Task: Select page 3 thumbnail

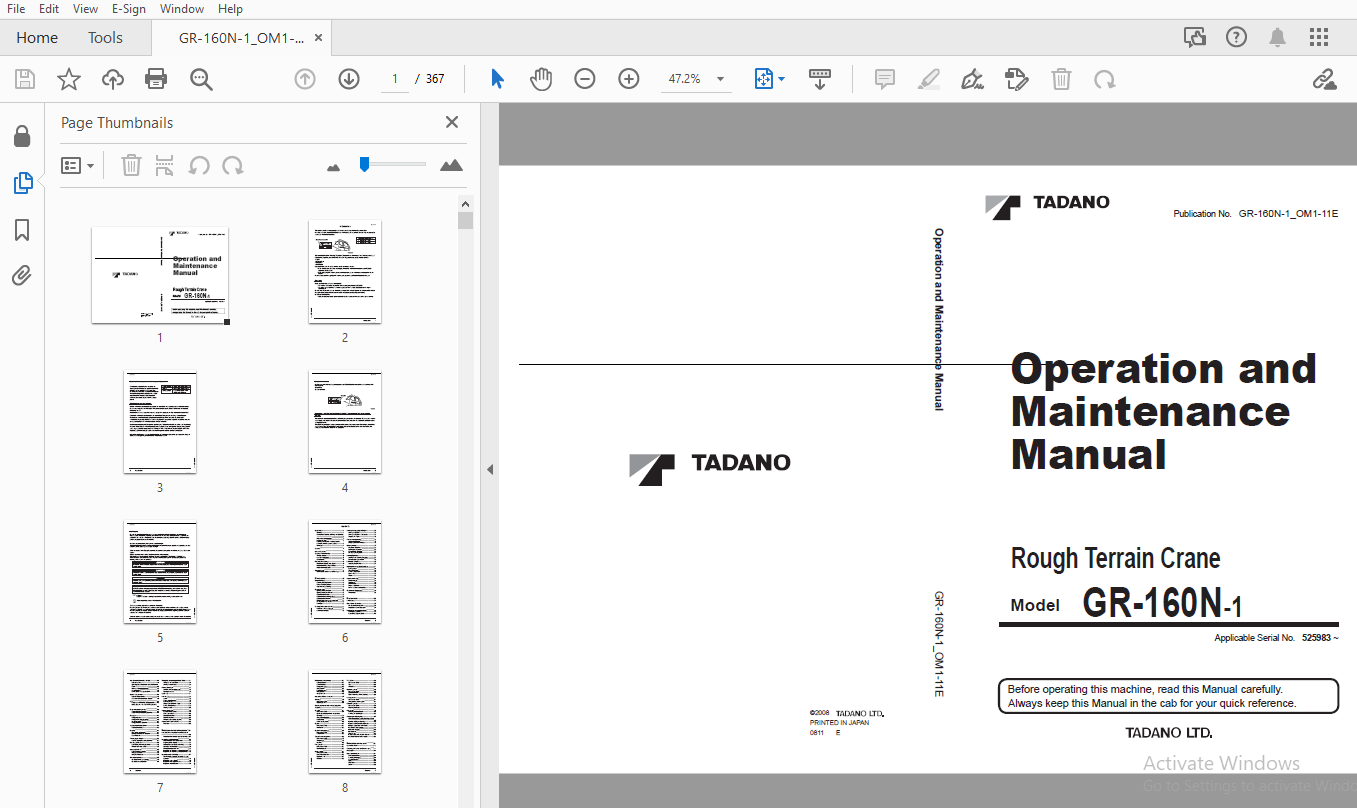Action: [160, 422]
